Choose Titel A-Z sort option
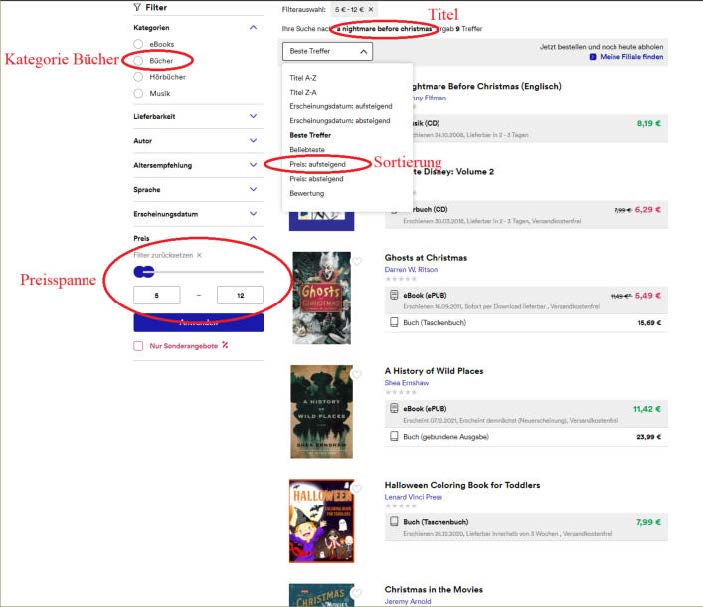Screen dimensions: 703x607 [x=303, y=77]
